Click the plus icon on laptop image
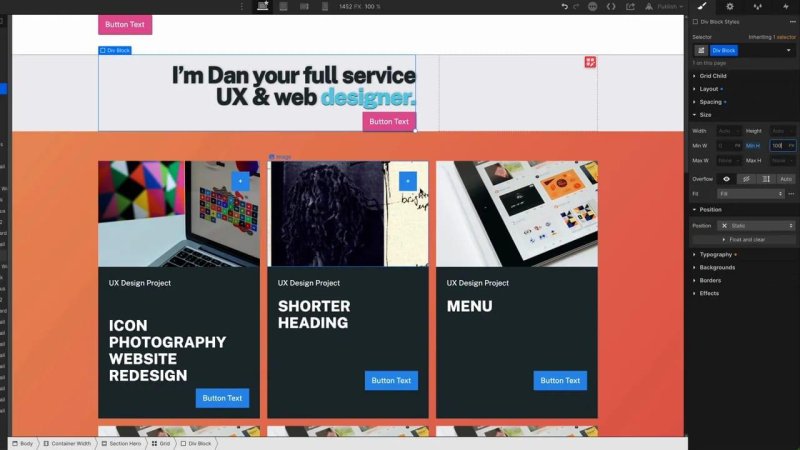The image size is (800, 450). tap(240, 181)
